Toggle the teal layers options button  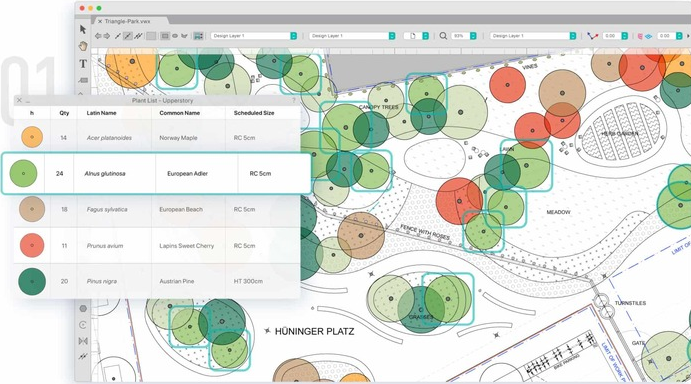click(198, 36)
